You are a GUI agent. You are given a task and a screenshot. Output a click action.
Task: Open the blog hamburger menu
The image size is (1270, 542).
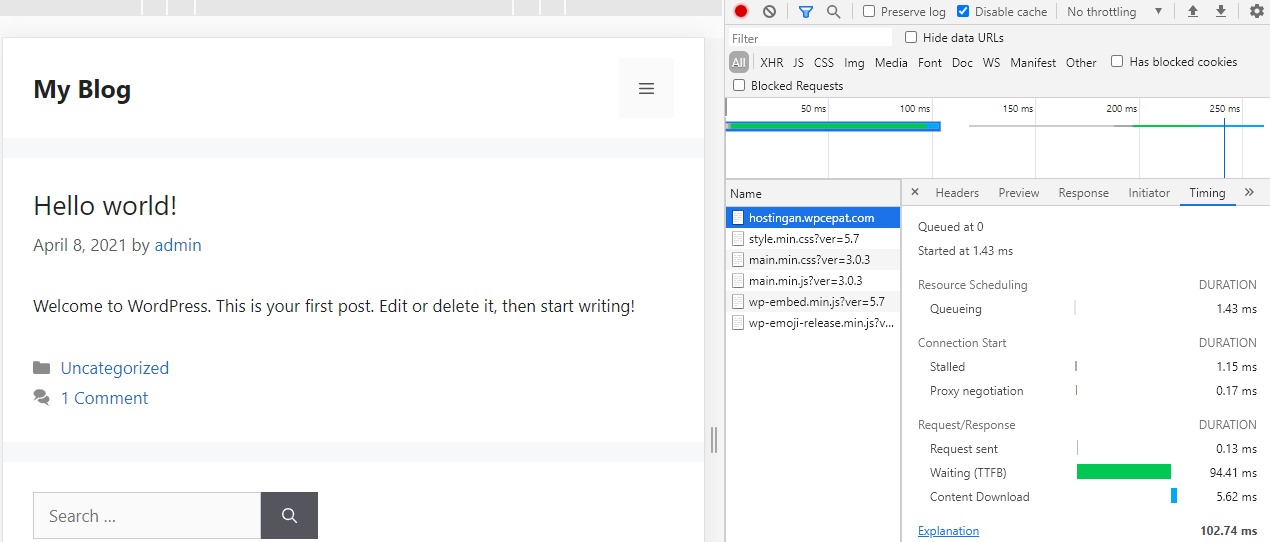pyautogui.click(x=646, y=89)
